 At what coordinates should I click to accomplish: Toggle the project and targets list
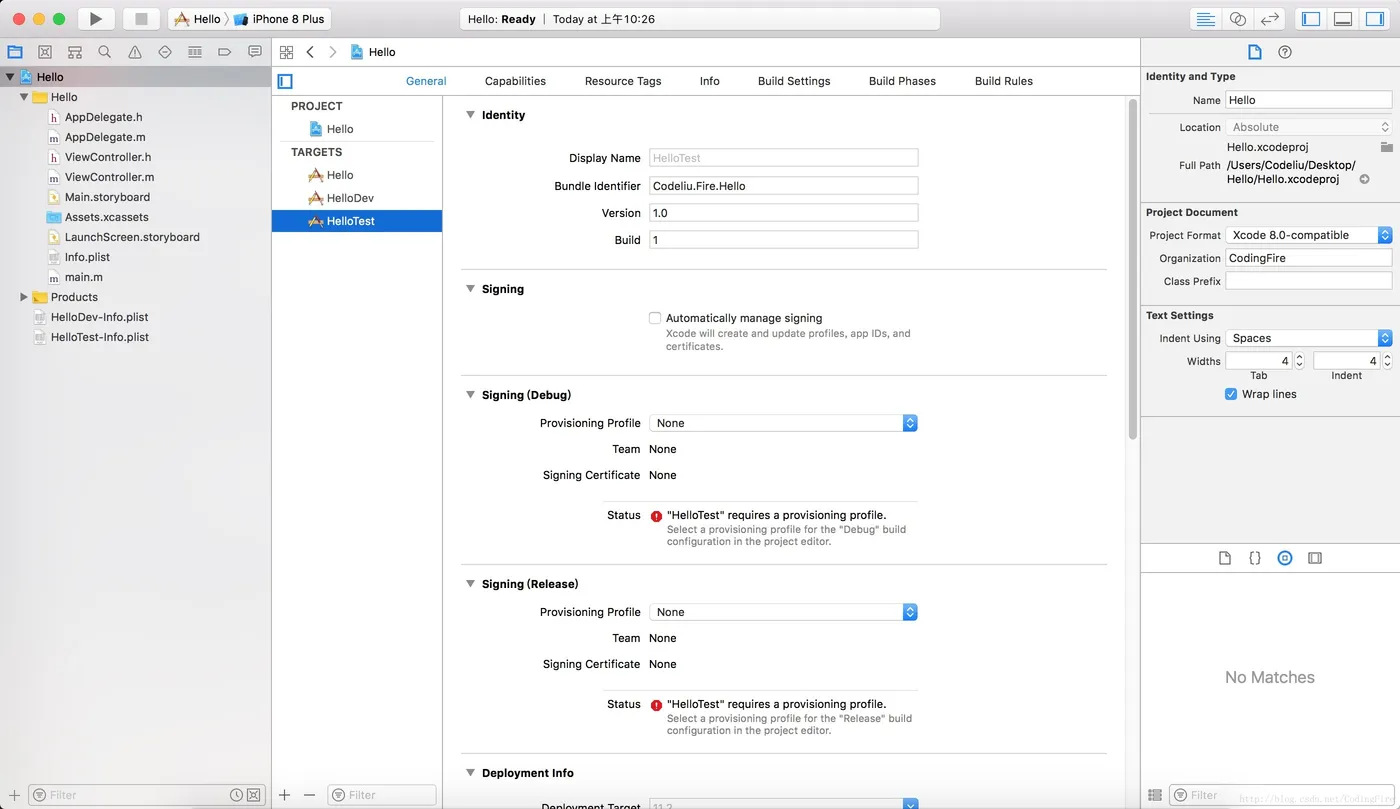(285, 81)
